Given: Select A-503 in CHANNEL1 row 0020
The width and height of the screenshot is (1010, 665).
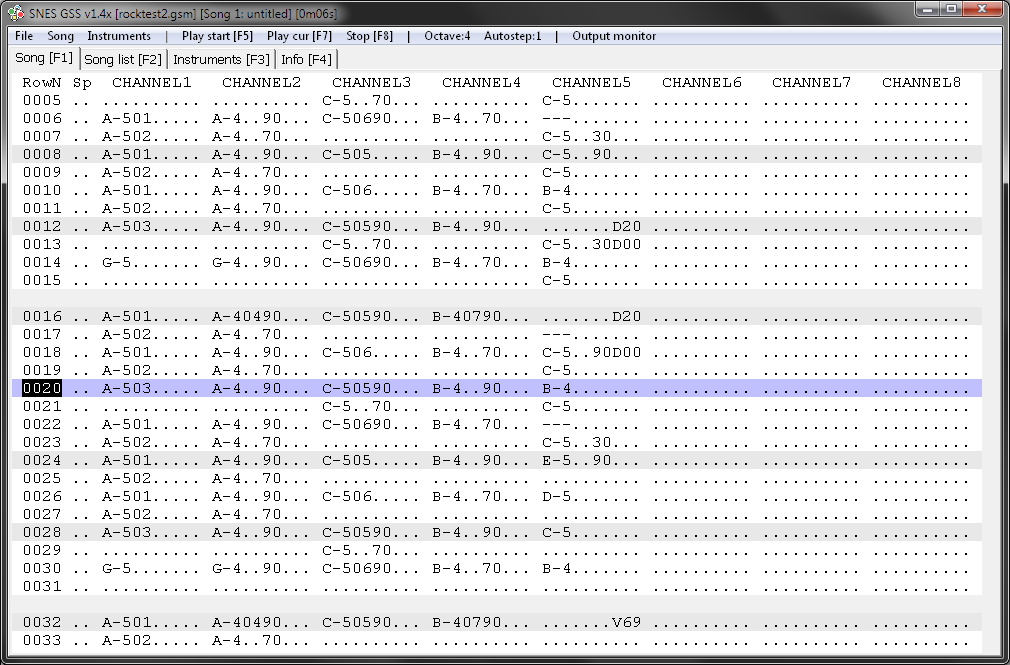Looking at the screenshot, I should 127,388.
